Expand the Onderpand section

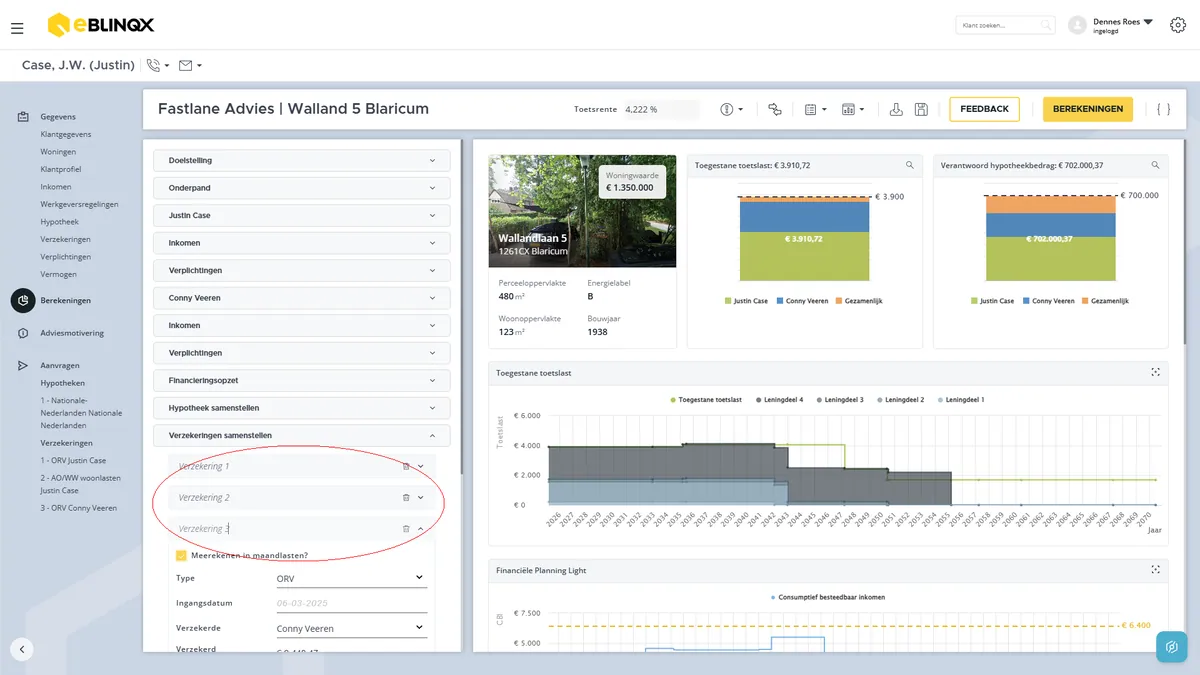[x=302, y=188]
